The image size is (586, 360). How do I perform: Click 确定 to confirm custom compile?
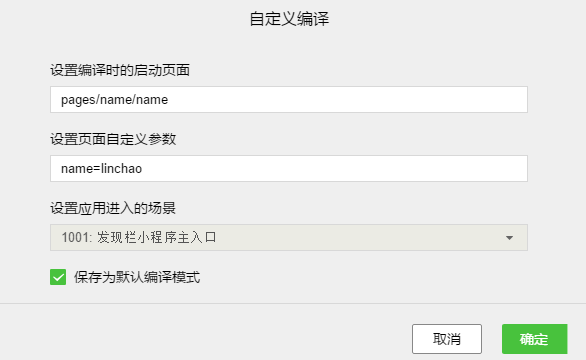534,339
